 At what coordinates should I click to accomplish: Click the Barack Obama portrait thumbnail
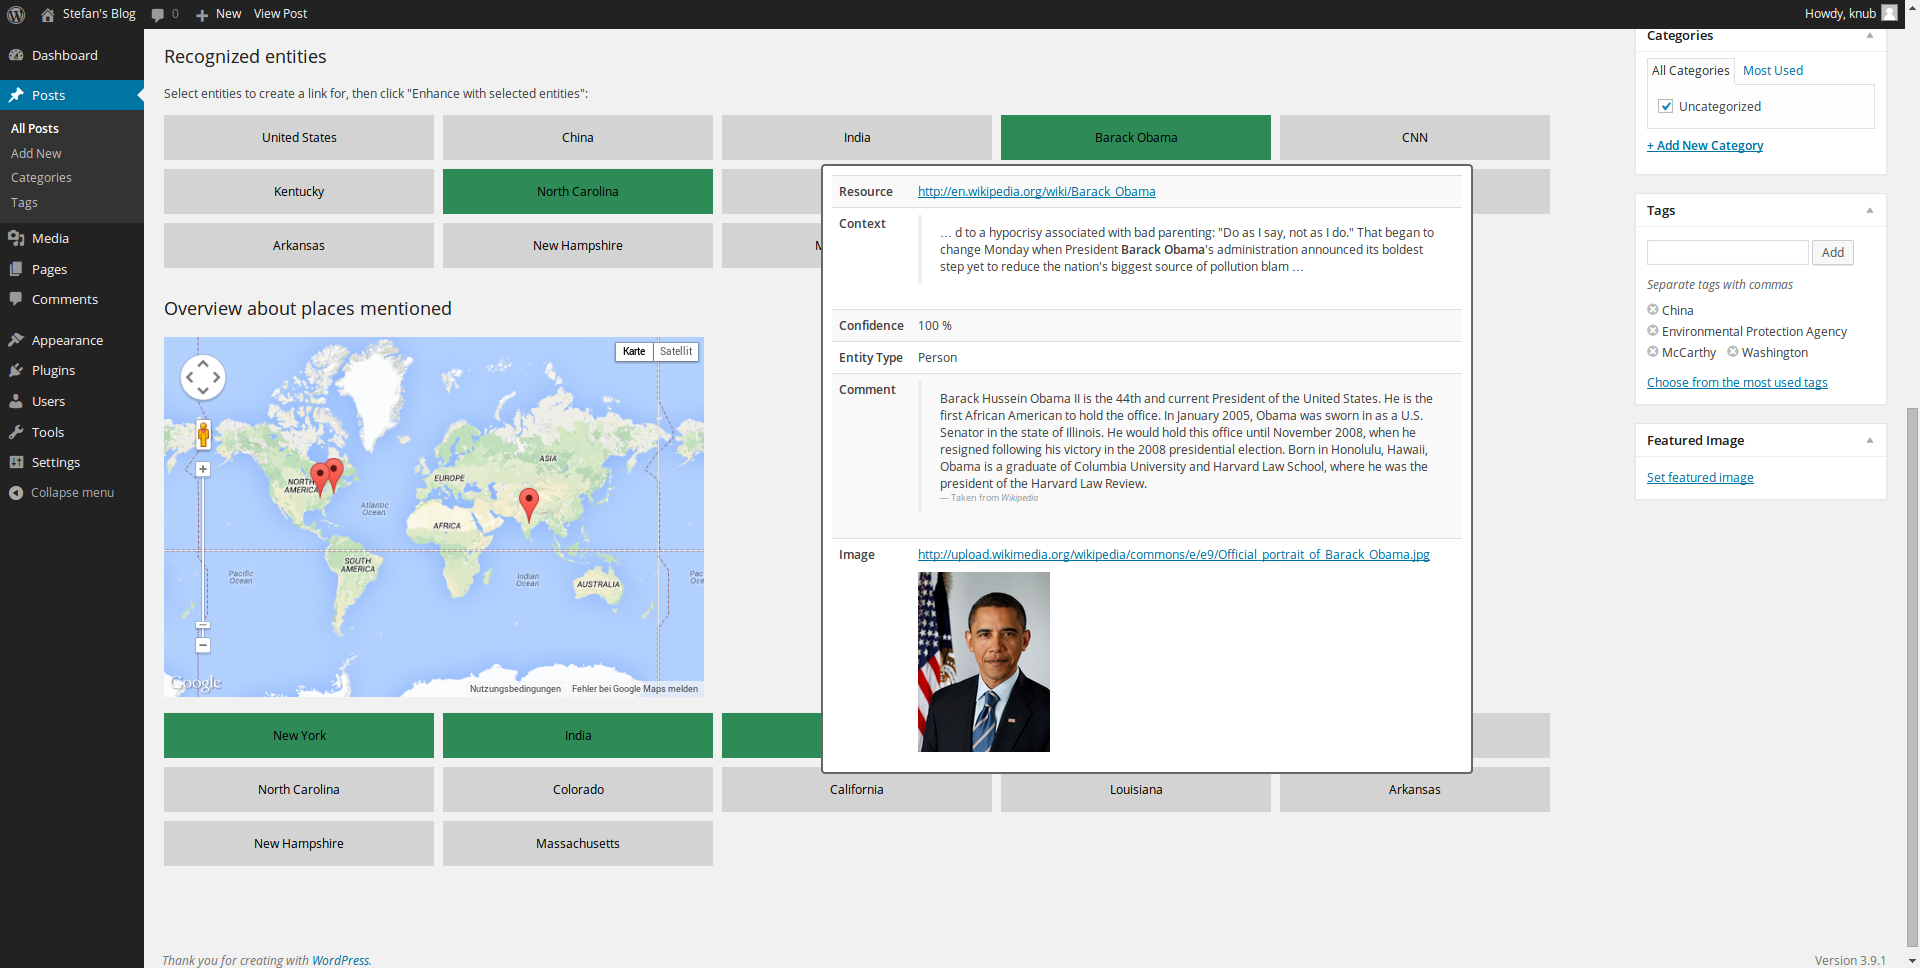point(984,662)
